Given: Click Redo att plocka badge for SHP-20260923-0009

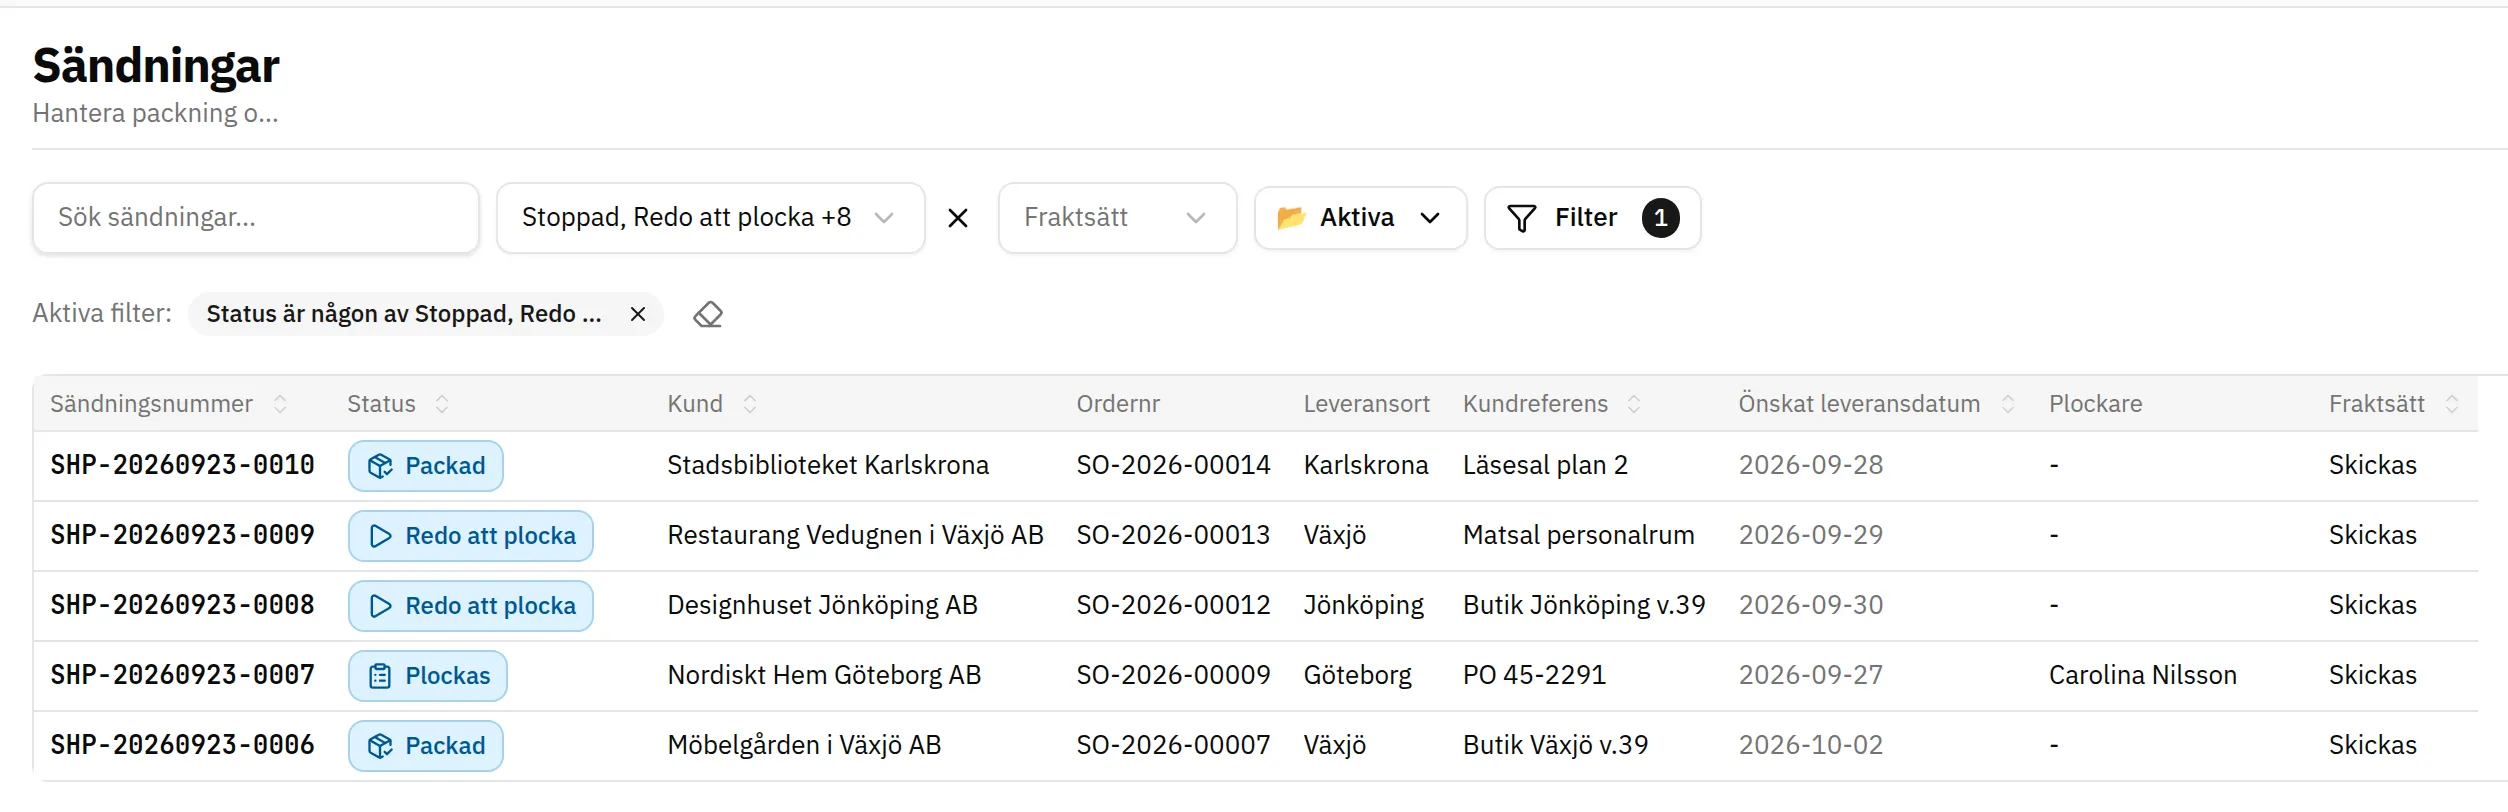Looking at the screenshot, I should click(471, 536).
